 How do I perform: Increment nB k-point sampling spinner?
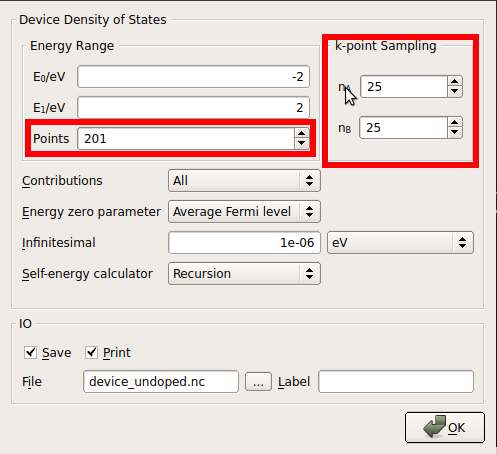point(455,123)
